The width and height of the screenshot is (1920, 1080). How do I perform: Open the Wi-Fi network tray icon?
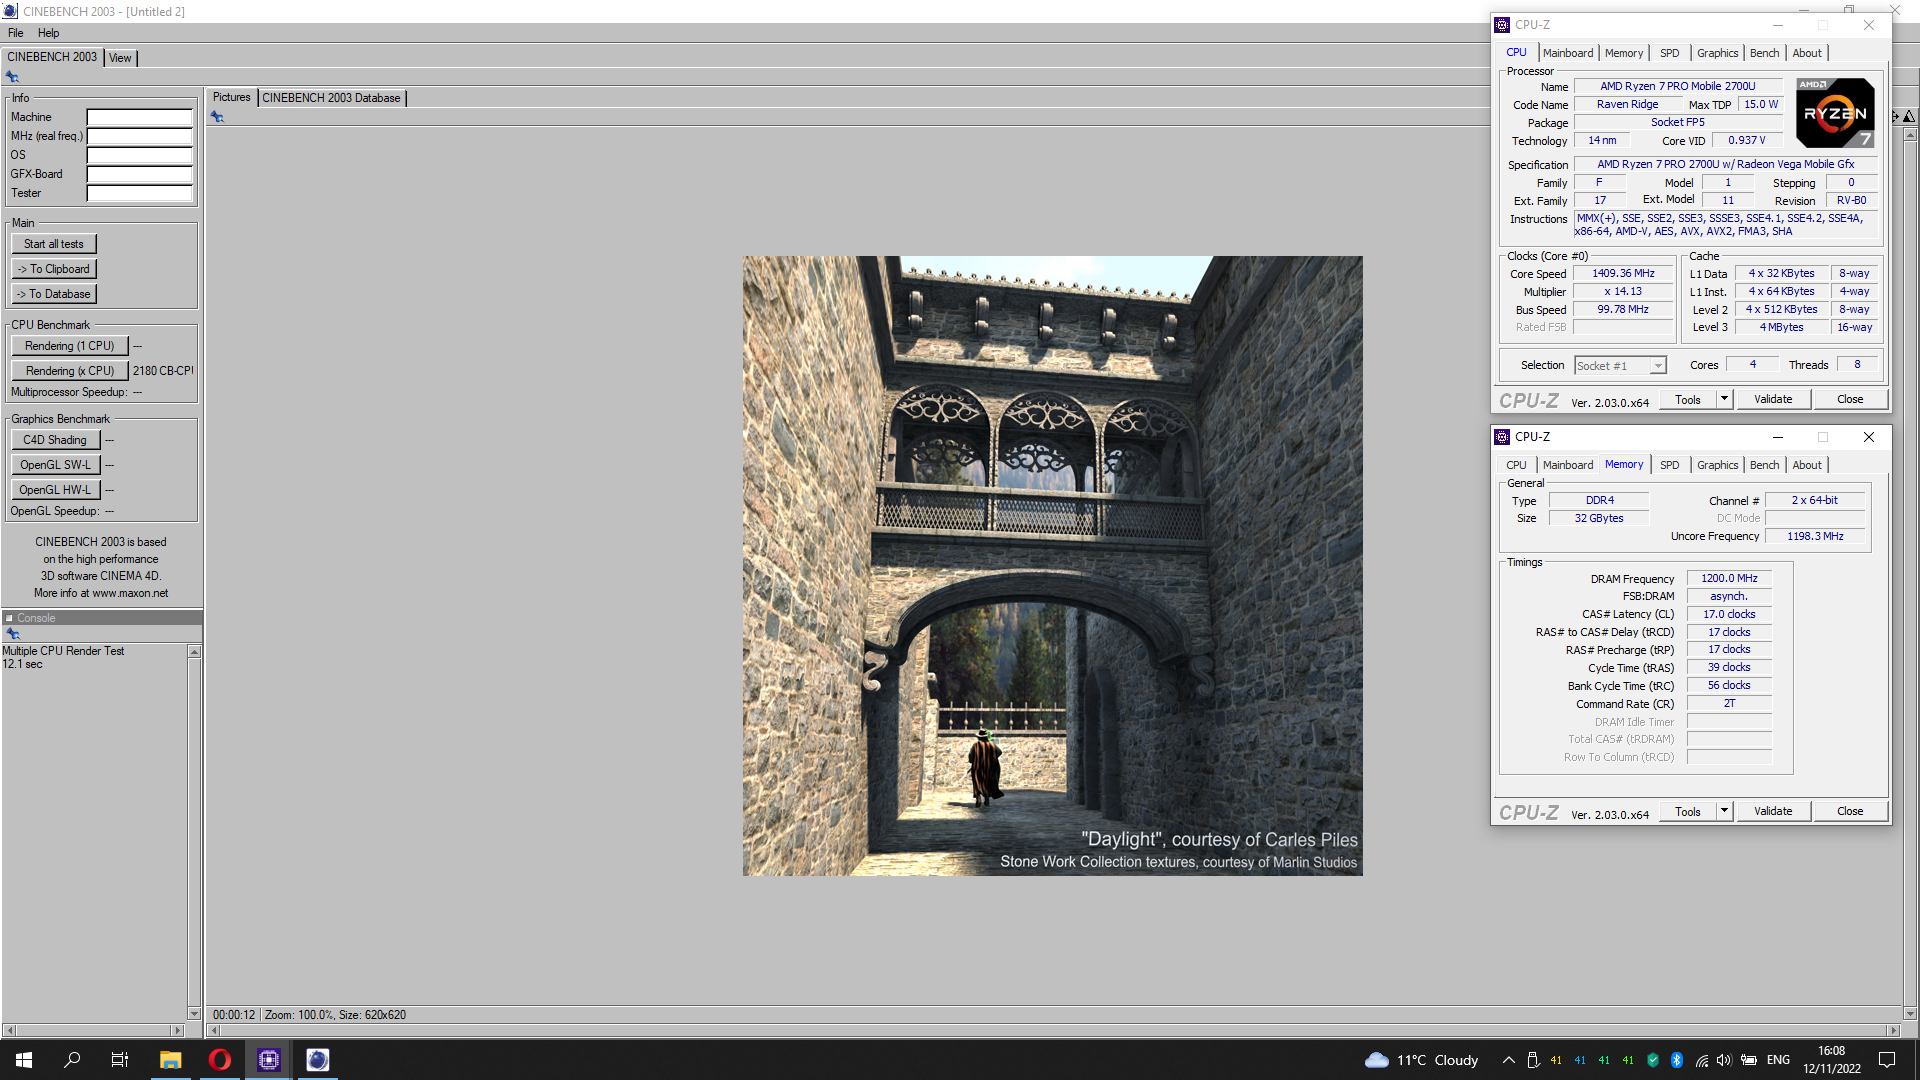click(1702, 1060)
